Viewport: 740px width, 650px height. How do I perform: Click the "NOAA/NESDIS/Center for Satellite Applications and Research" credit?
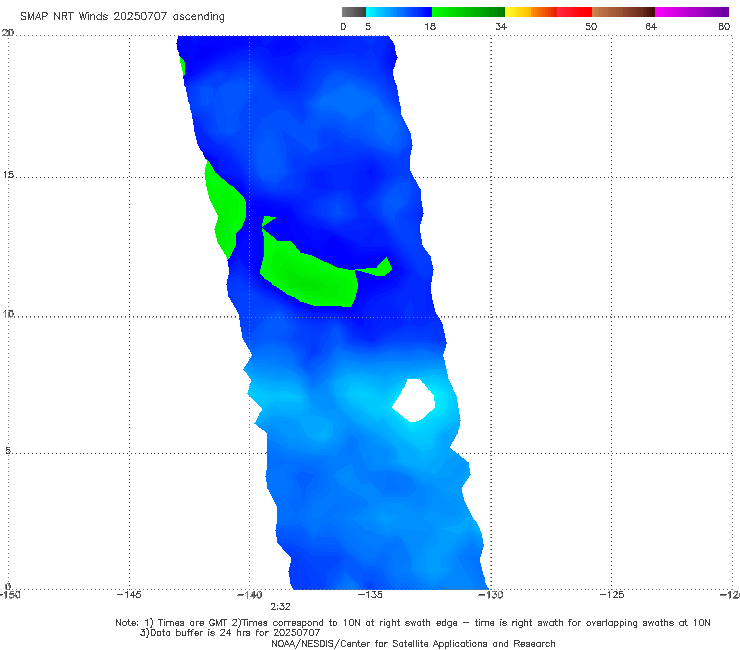click(413, 644)
